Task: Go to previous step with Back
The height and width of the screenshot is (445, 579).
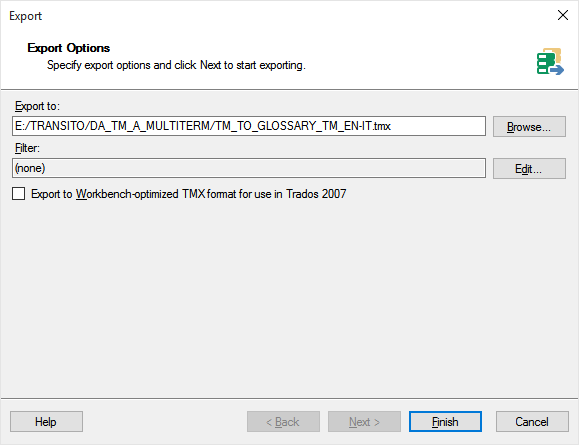Action: tap(283, 421)
